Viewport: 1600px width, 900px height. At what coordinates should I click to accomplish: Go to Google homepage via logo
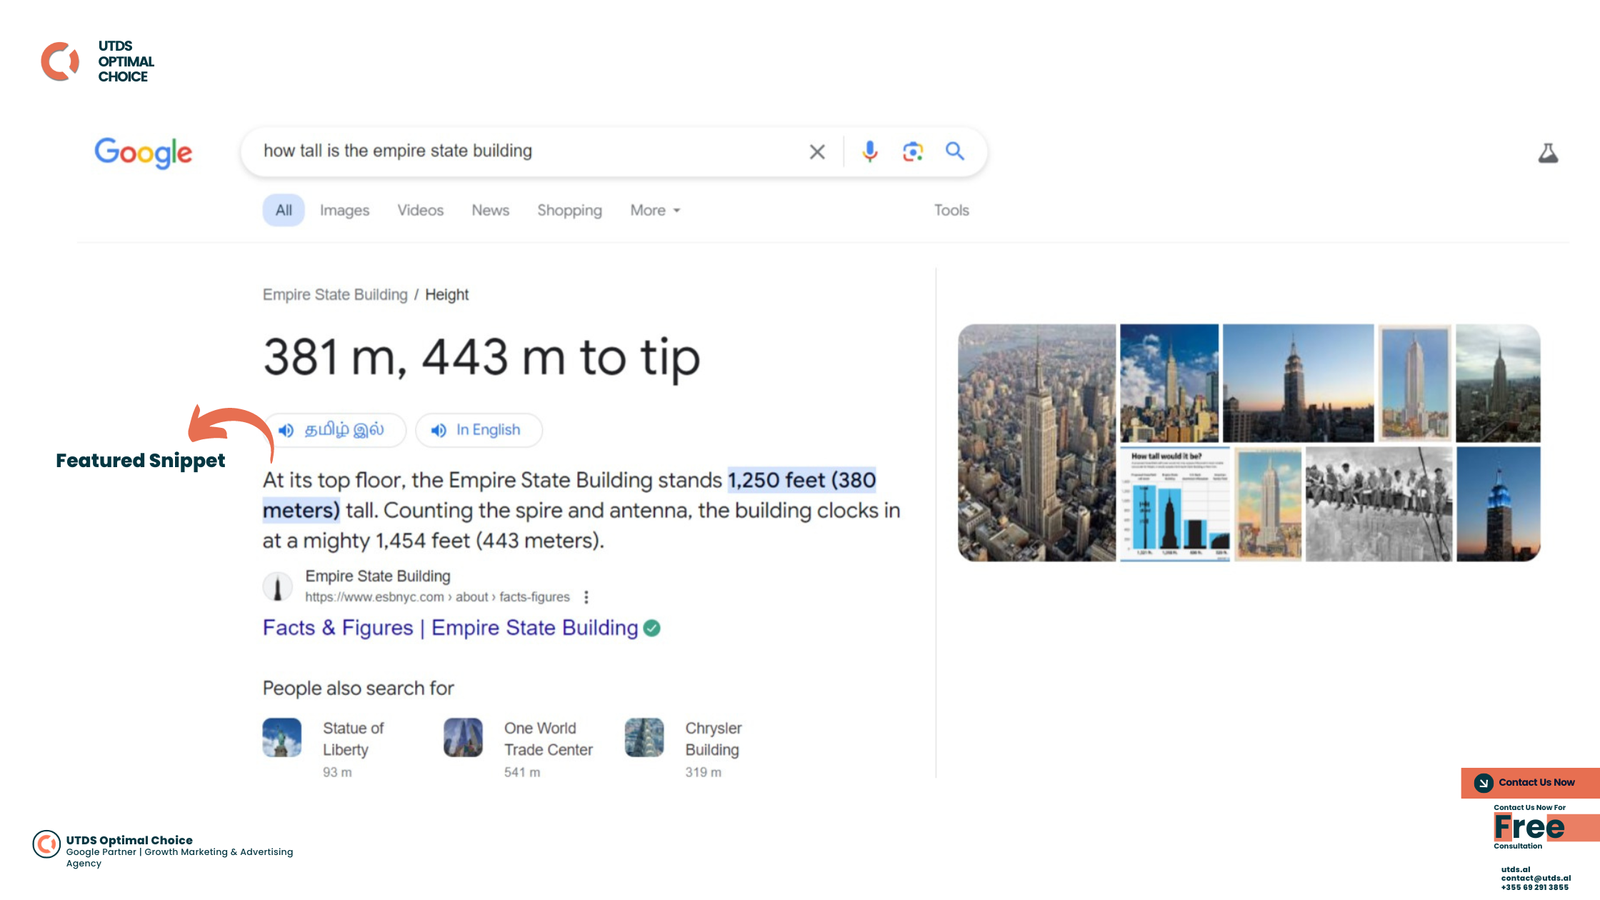coord(144,152)
